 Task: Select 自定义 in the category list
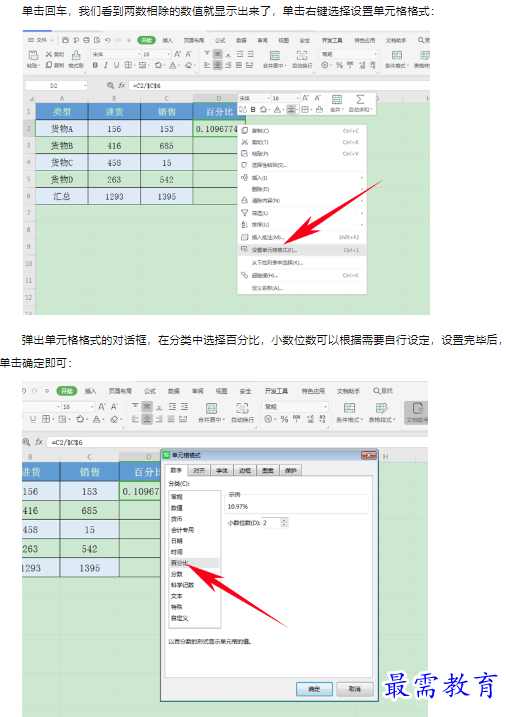pyautogui.click(x=194, y=618)
